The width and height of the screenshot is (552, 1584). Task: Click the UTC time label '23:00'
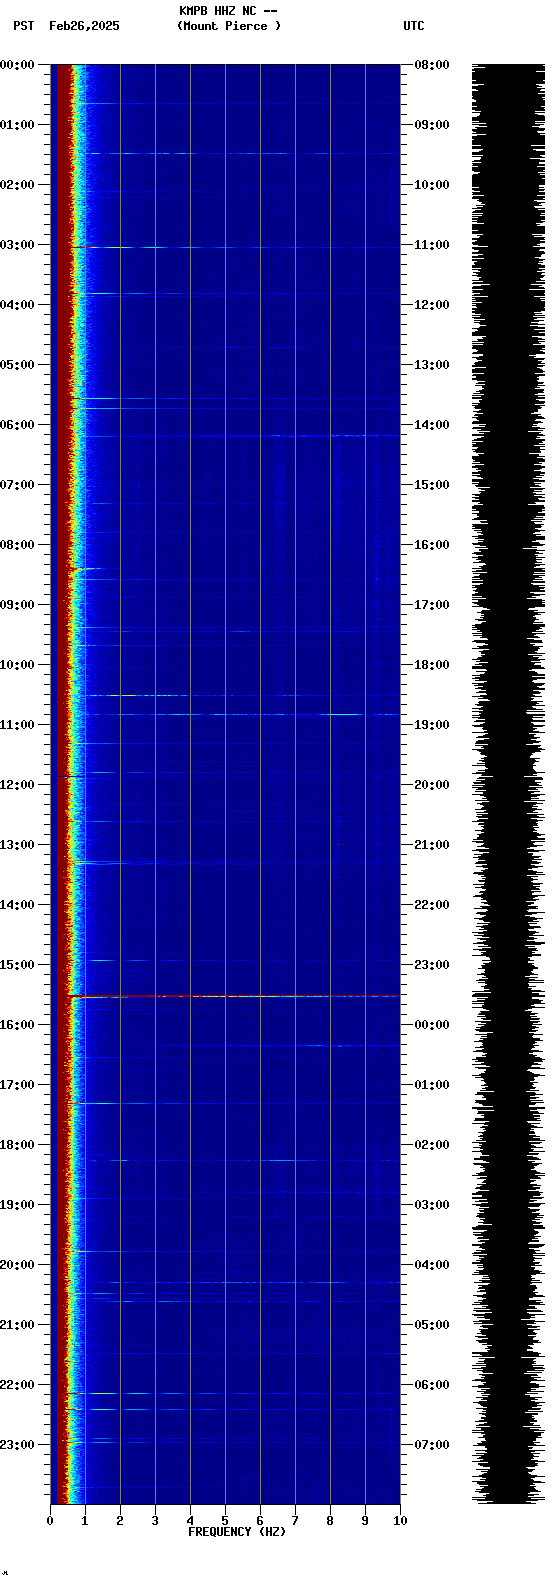point(432,965)
